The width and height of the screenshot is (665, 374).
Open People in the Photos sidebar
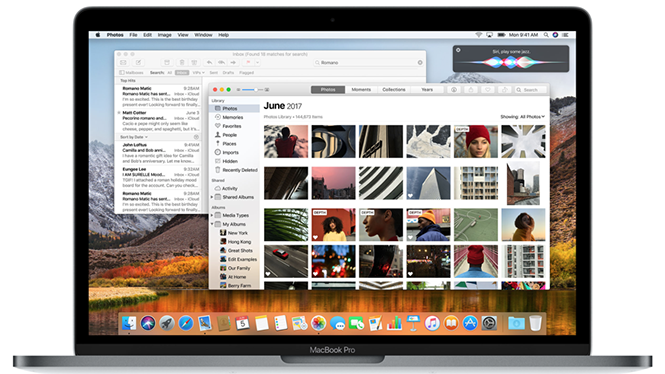(235, 135)
